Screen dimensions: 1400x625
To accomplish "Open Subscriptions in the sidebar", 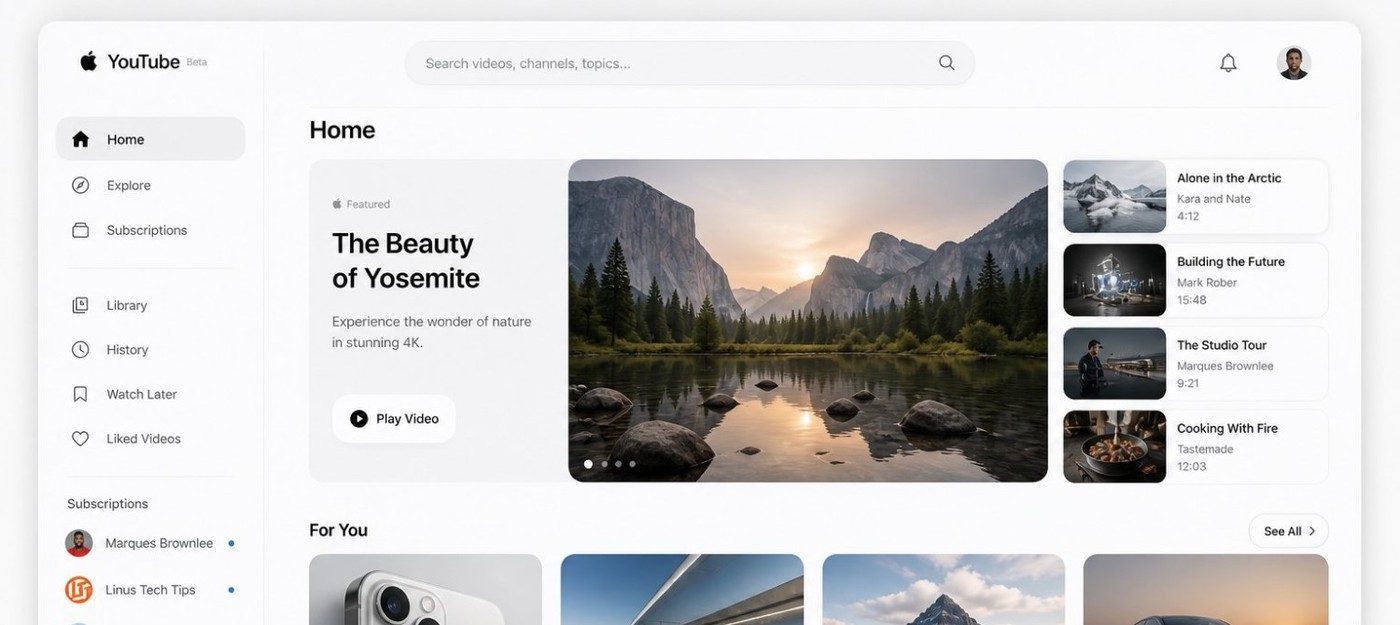I will 150,230.
